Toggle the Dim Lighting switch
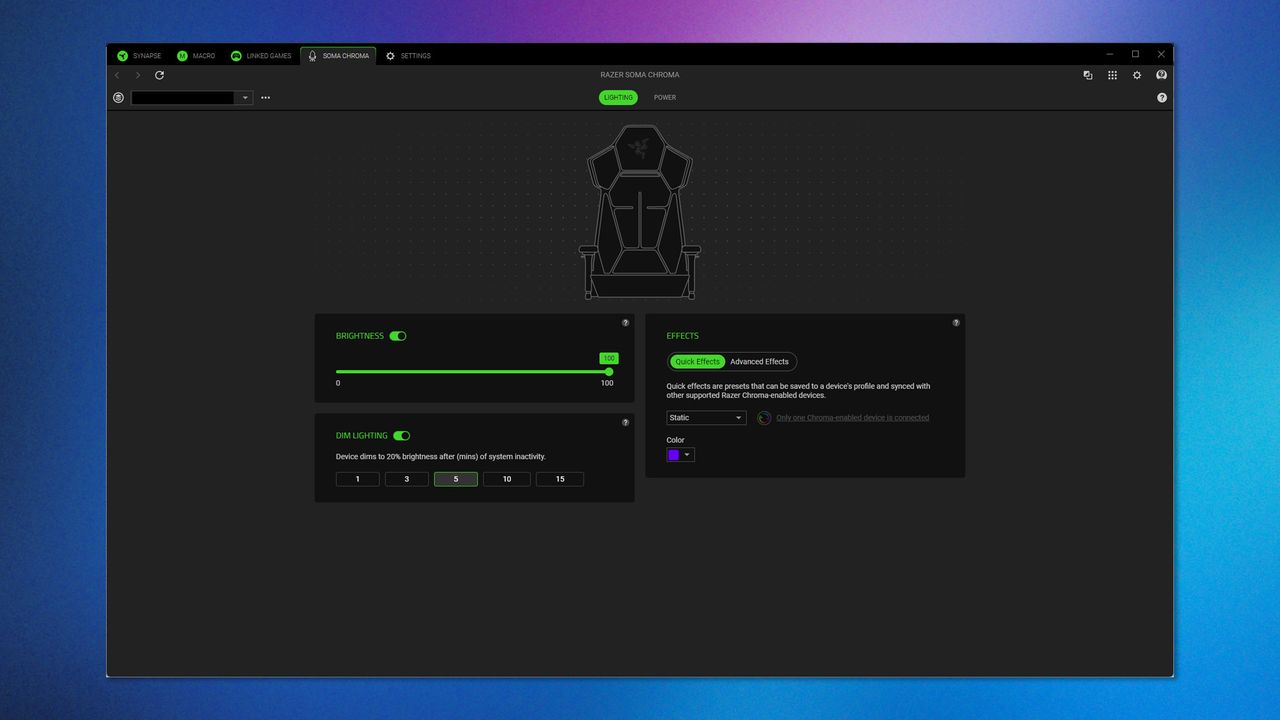 [402, 436]
